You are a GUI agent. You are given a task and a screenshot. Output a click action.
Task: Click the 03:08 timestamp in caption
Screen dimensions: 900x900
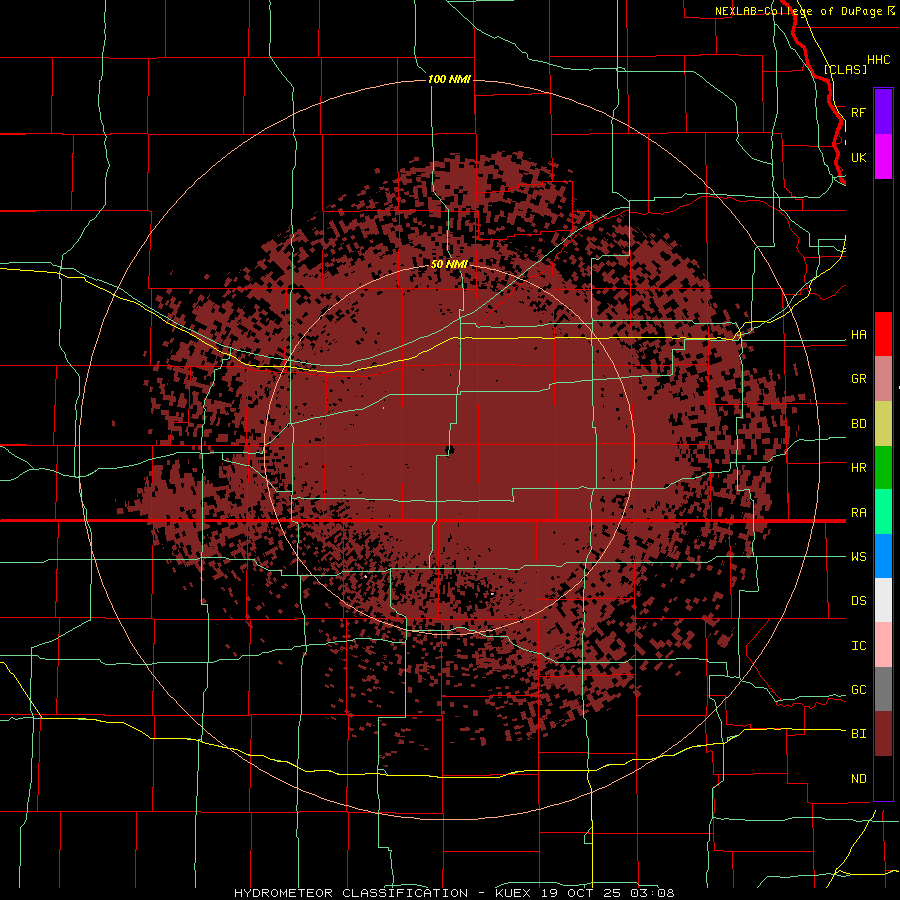(651, 893)
